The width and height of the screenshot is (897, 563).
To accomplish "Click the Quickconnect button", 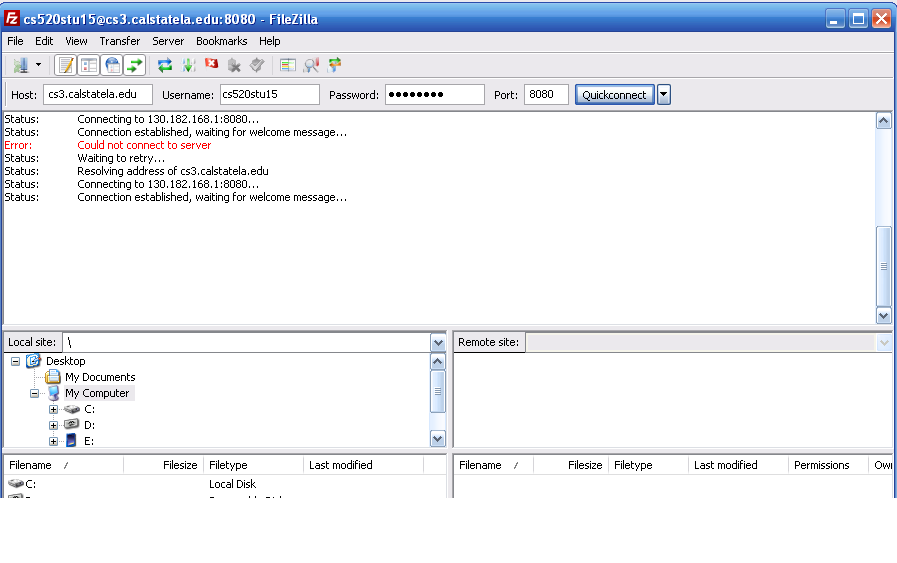I will pos(615,95).
